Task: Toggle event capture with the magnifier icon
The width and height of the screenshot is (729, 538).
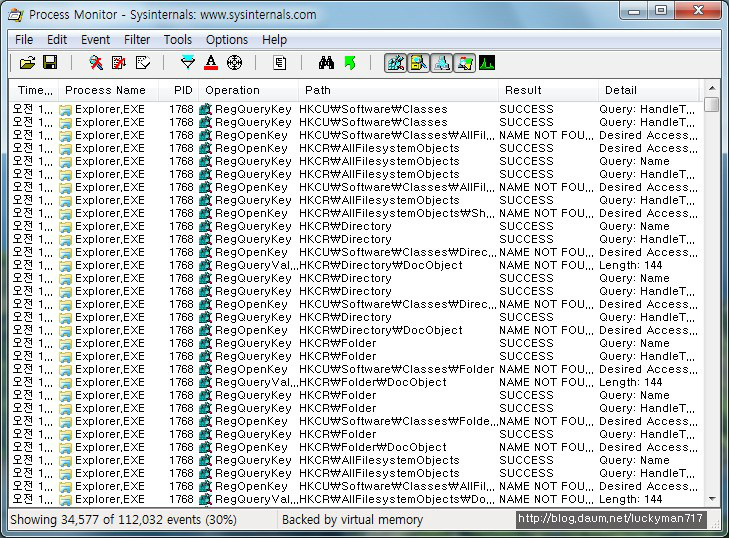Action: (96, 63)
